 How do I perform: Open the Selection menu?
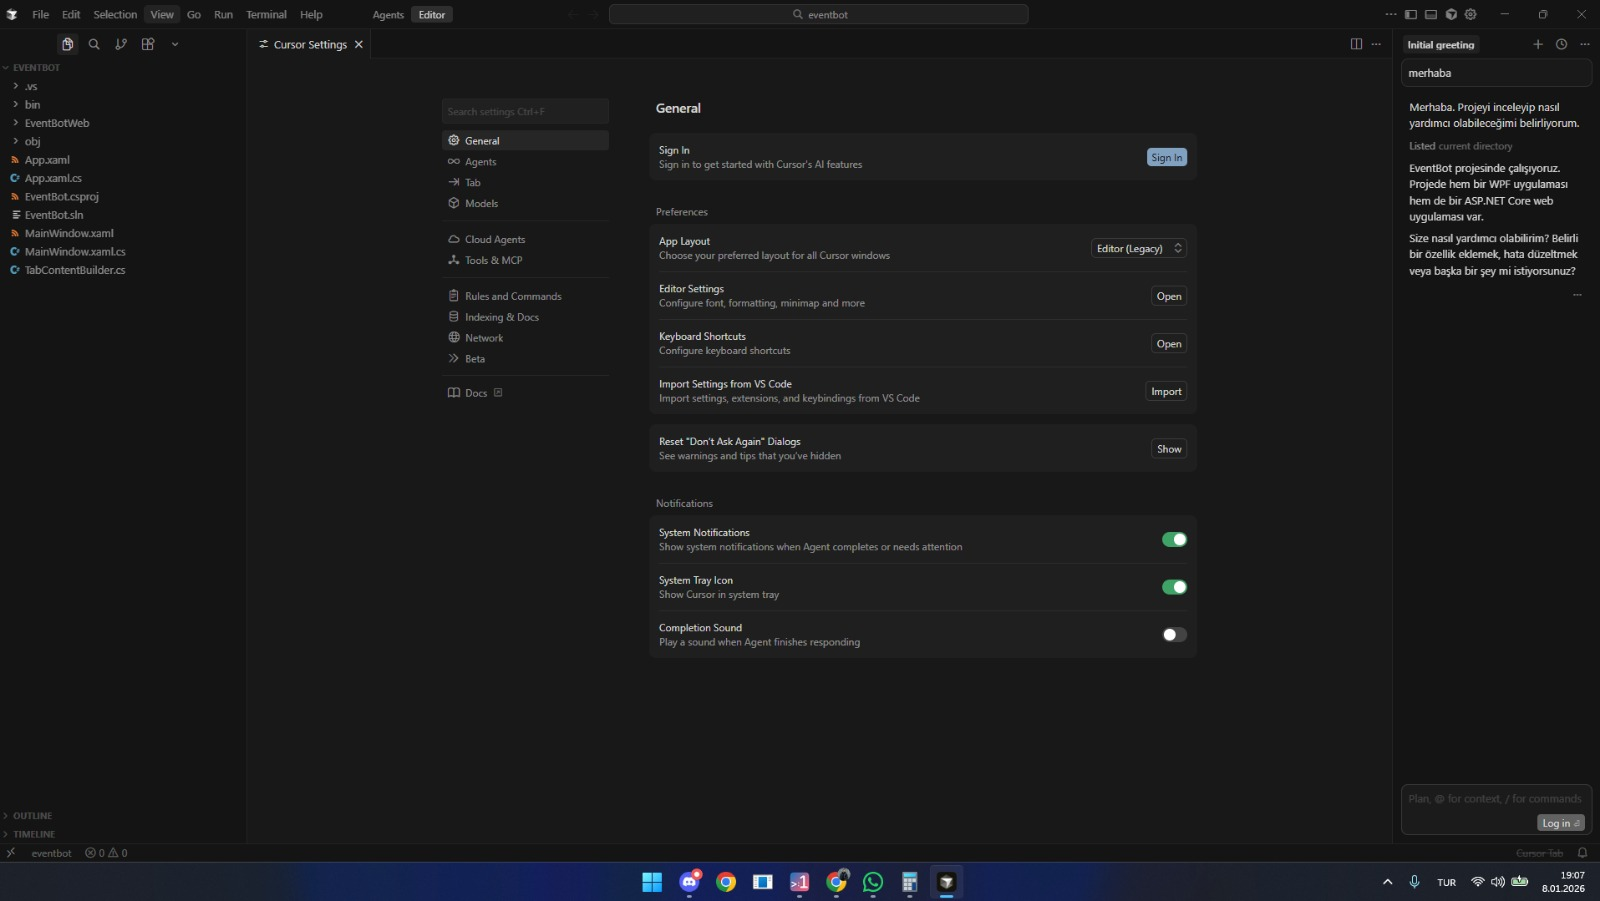[x=115, y=14]
